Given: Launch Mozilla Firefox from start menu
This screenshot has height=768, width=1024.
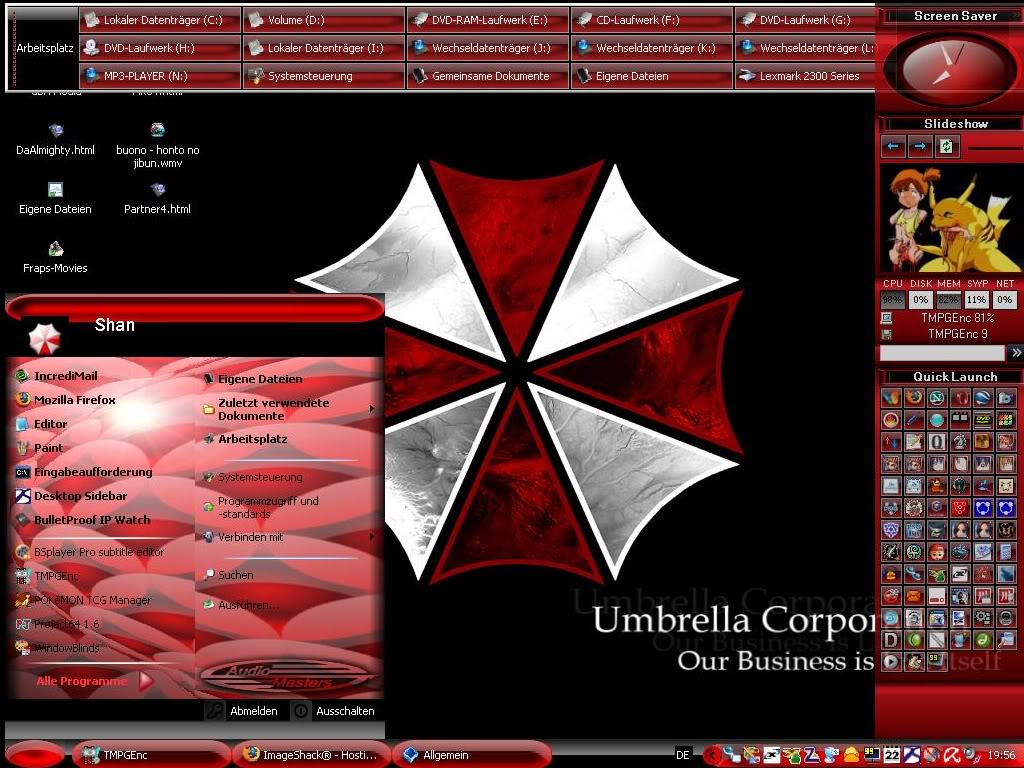Looking at the screenshot, I should click(66, 400).
